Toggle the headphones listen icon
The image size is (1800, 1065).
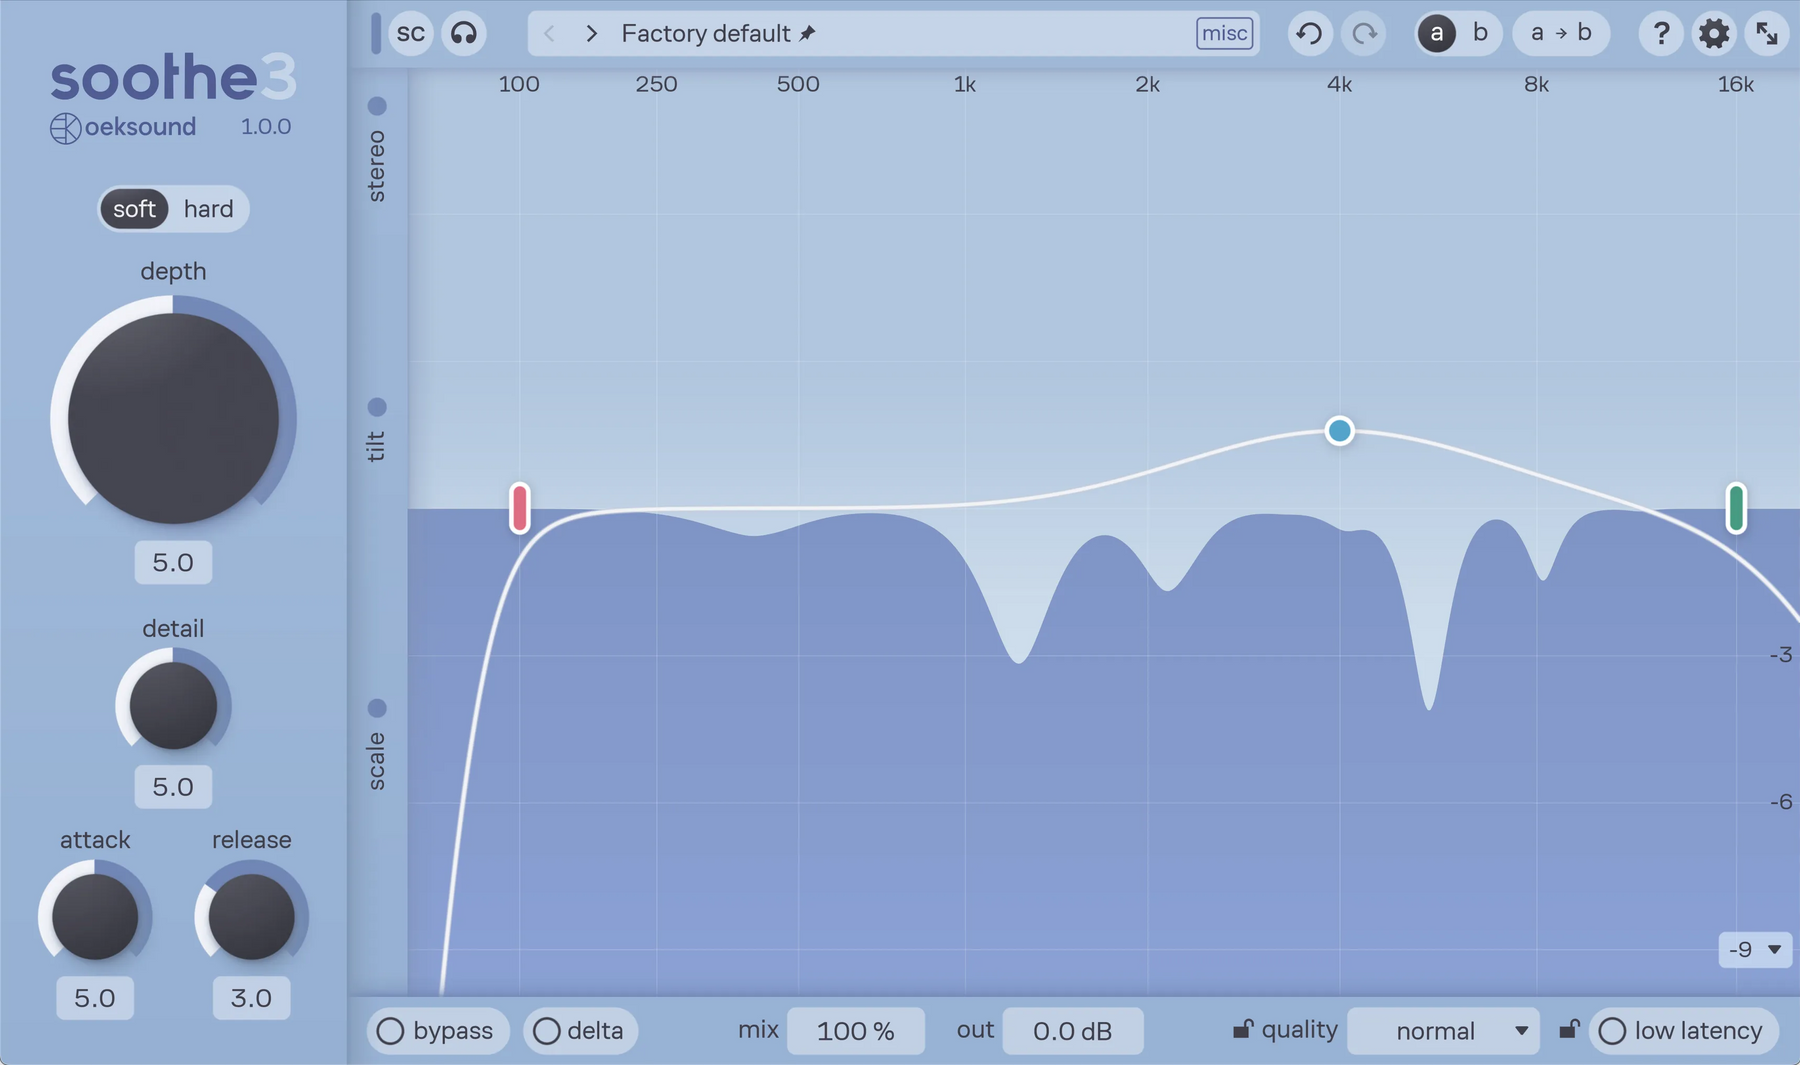point(464,33)
